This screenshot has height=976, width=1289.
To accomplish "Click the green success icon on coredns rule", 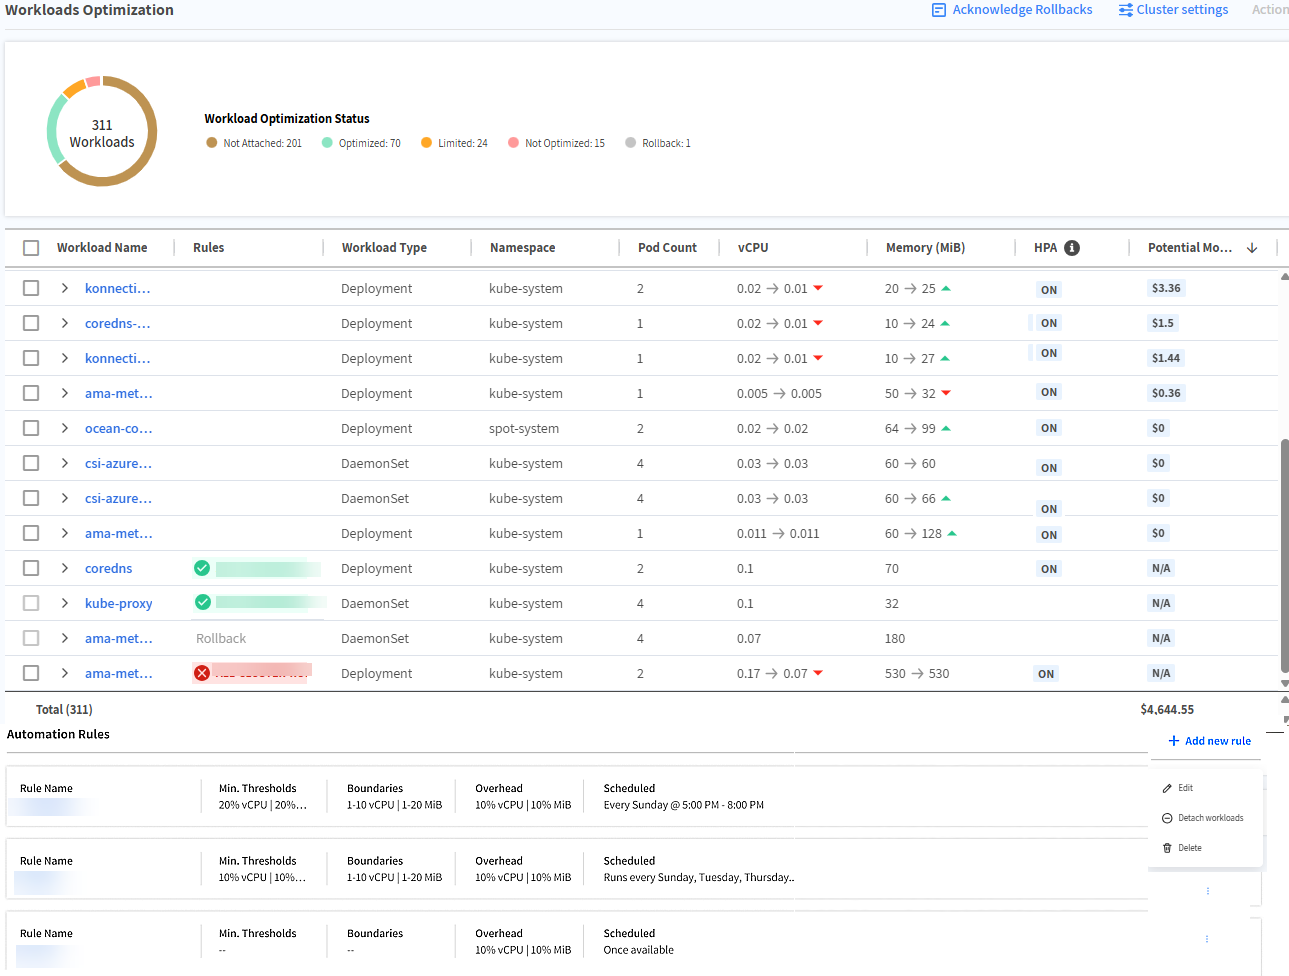I will (x=202, y=567).
